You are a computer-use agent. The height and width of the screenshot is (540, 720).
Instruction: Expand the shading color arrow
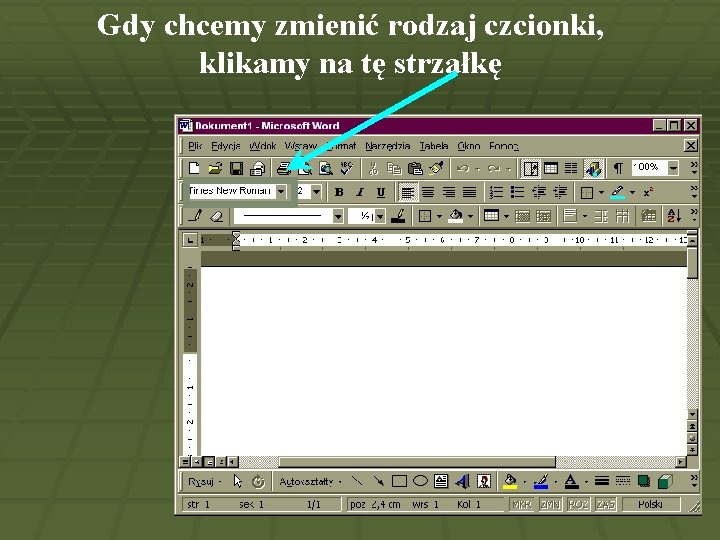pyautogui.click(x=470, y=216)
